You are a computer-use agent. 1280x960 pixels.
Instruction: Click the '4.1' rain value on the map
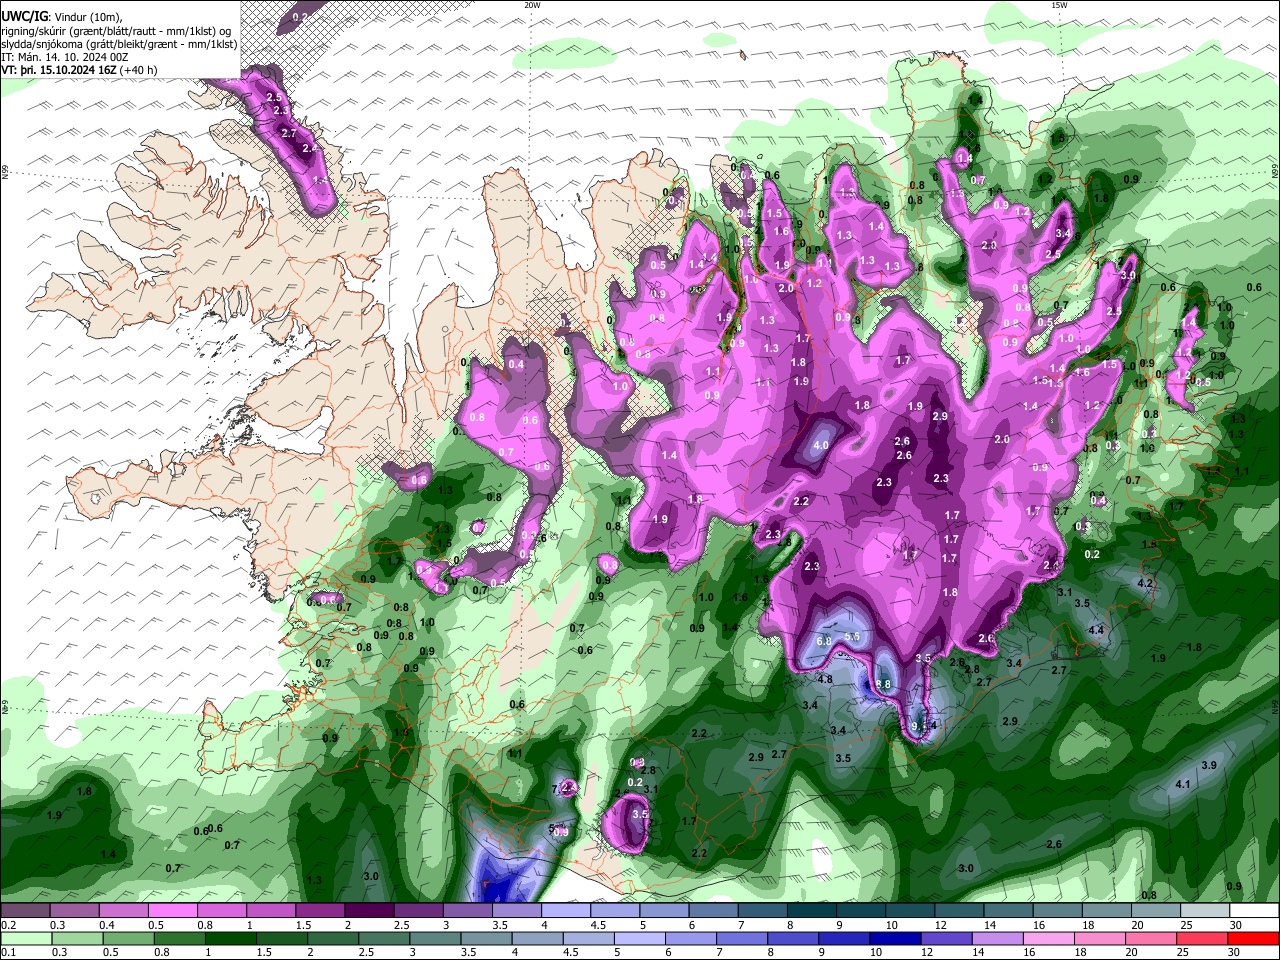[1183, 785]
